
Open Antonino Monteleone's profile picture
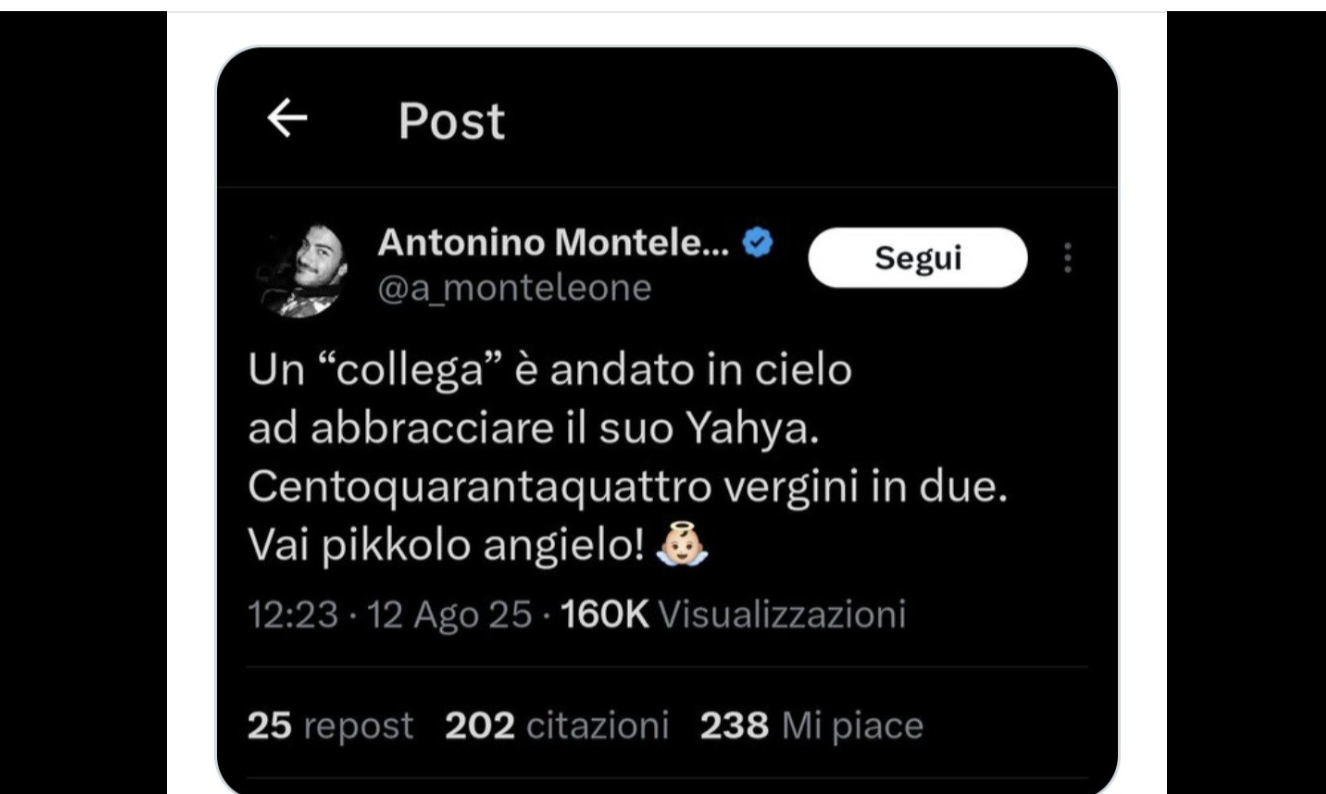click(x=302, y=270)
